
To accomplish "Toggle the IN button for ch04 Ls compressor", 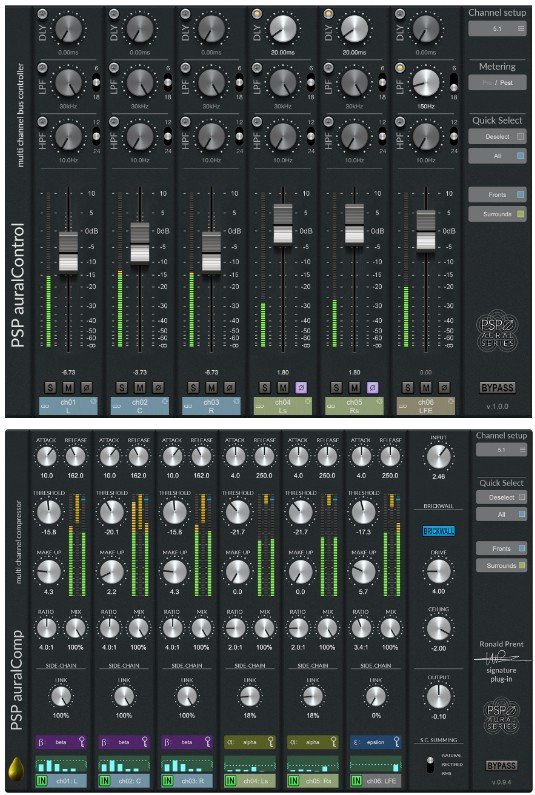I will point(230,780).
